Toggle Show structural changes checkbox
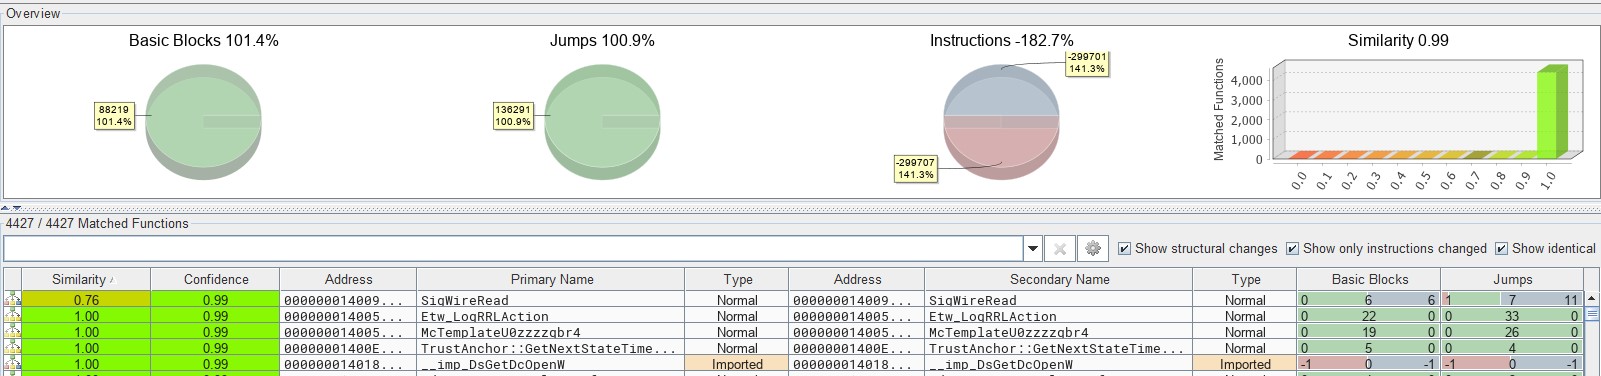1601x376 pixels. (x=1124, y=248)
